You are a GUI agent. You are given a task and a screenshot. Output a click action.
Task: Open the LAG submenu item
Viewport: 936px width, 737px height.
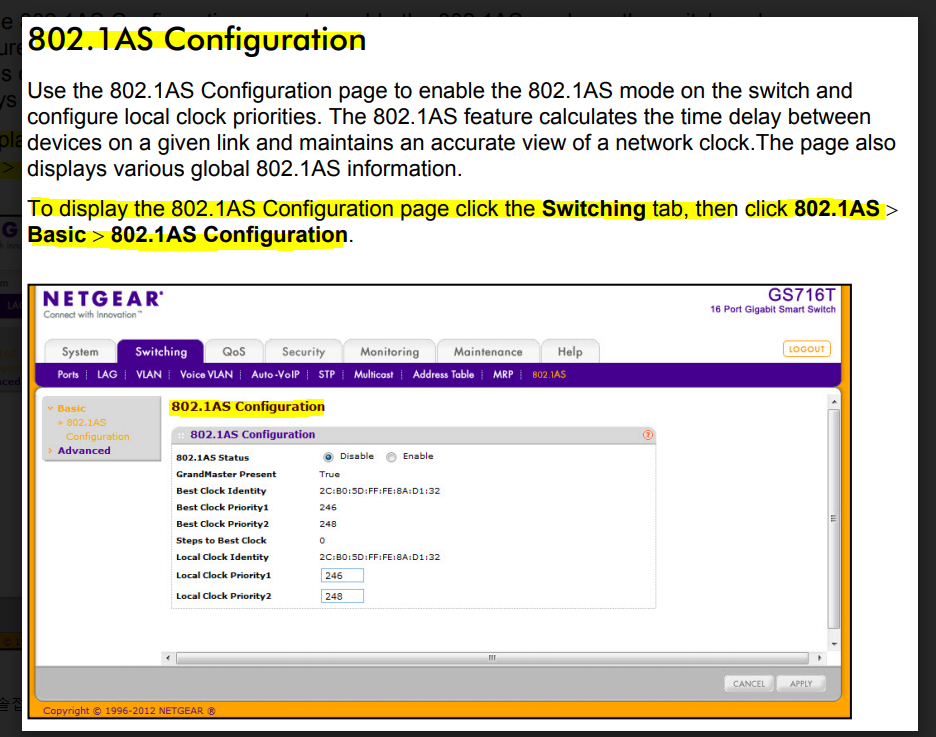107,374
